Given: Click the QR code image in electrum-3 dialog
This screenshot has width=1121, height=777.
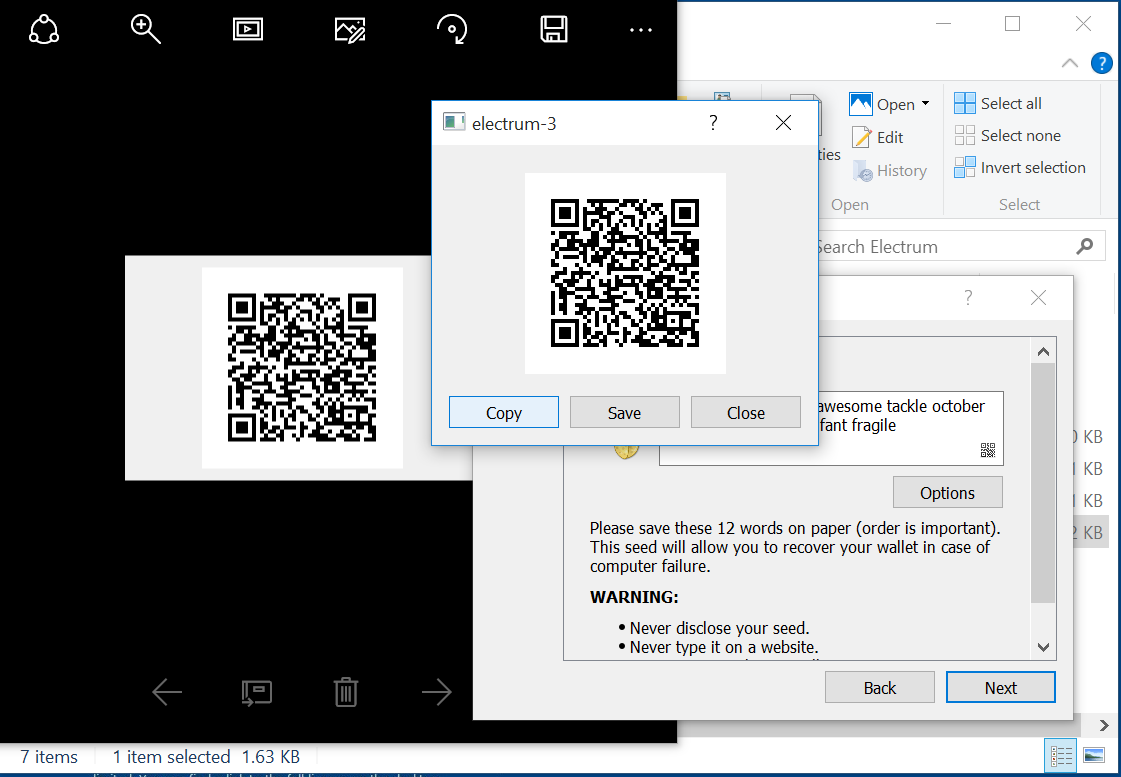Looking at the screenshot, I should (625, 273).
